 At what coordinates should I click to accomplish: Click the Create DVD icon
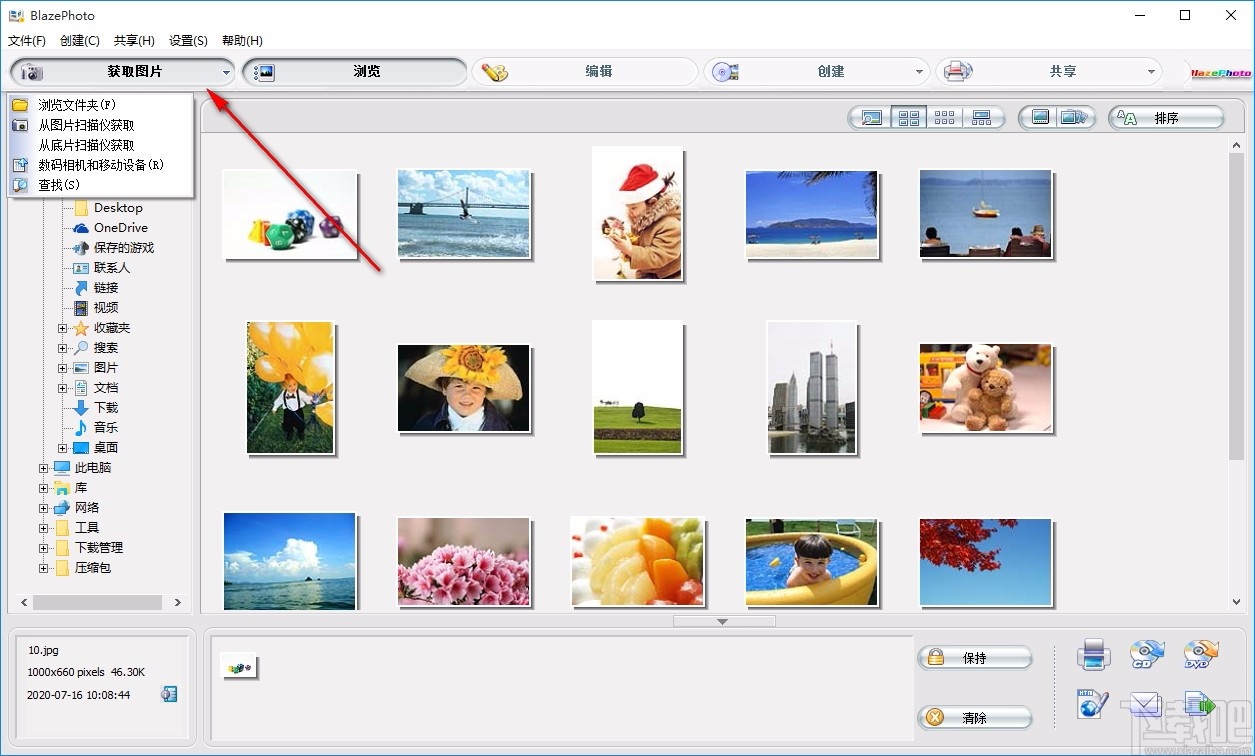click(1200, 652)
